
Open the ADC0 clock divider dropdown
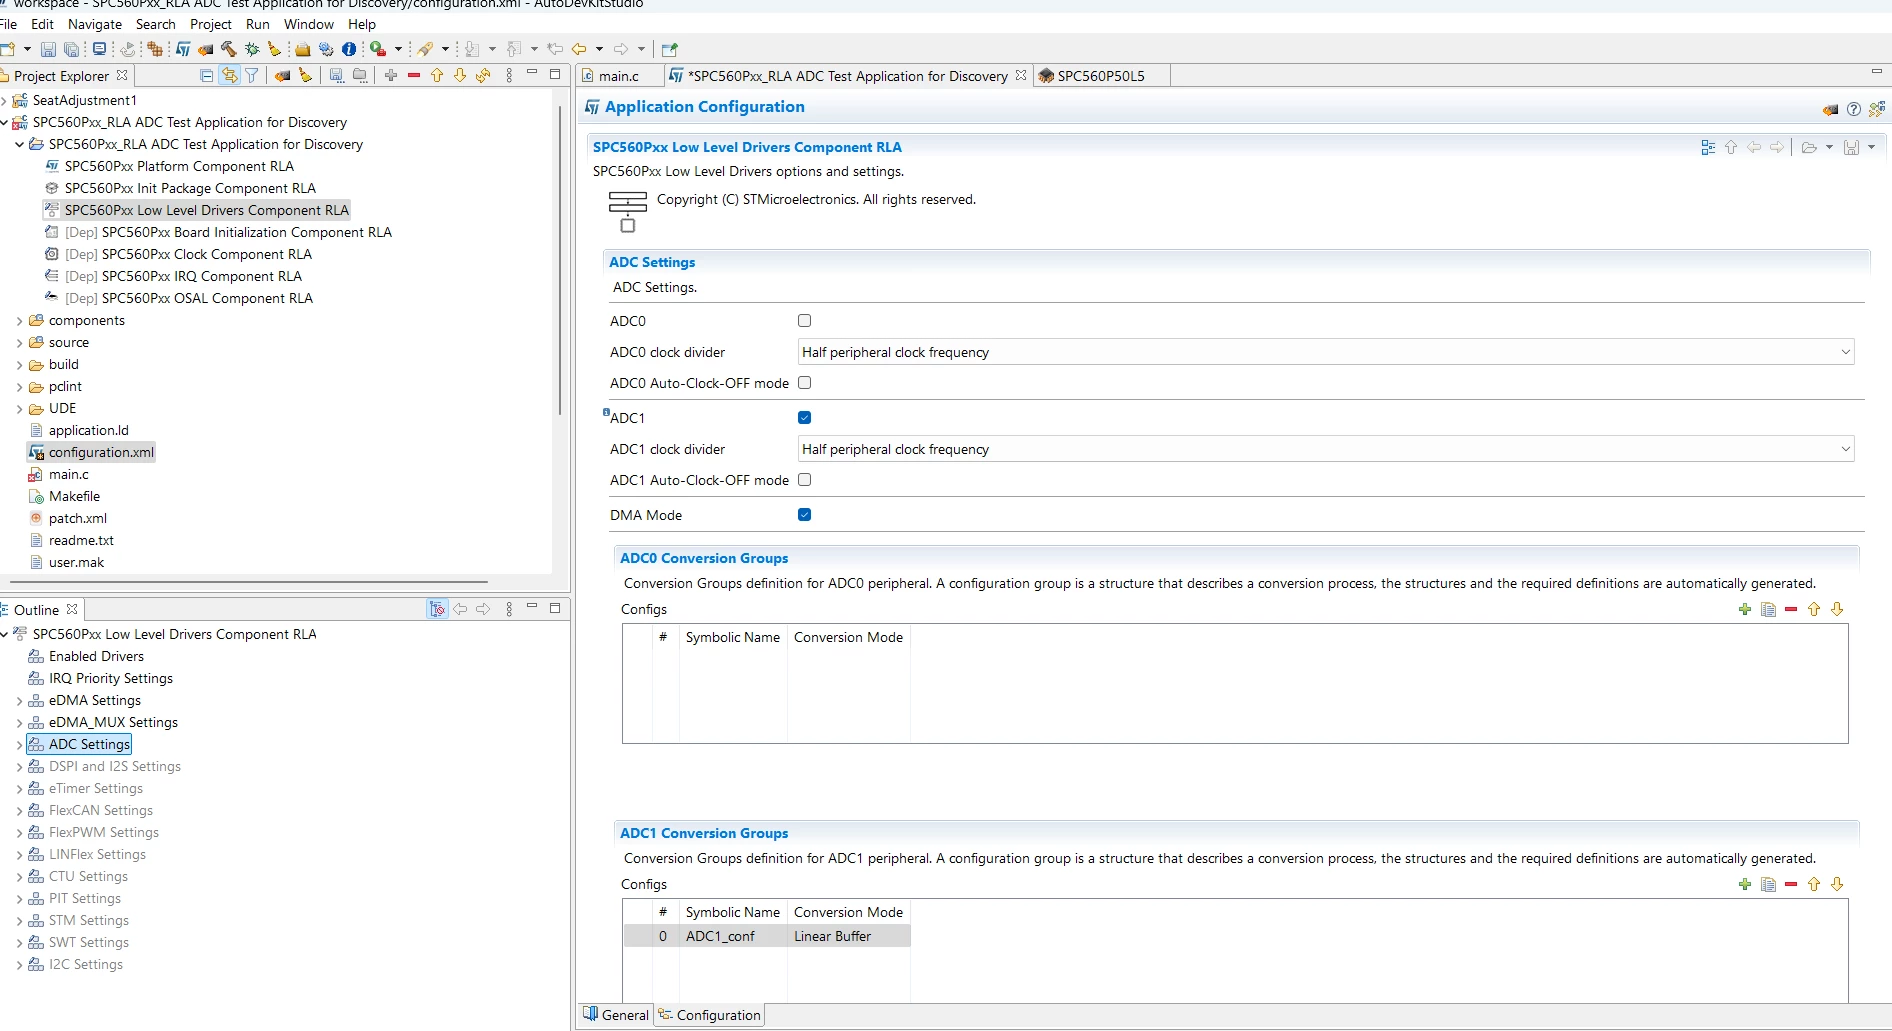coord(1326,352)
